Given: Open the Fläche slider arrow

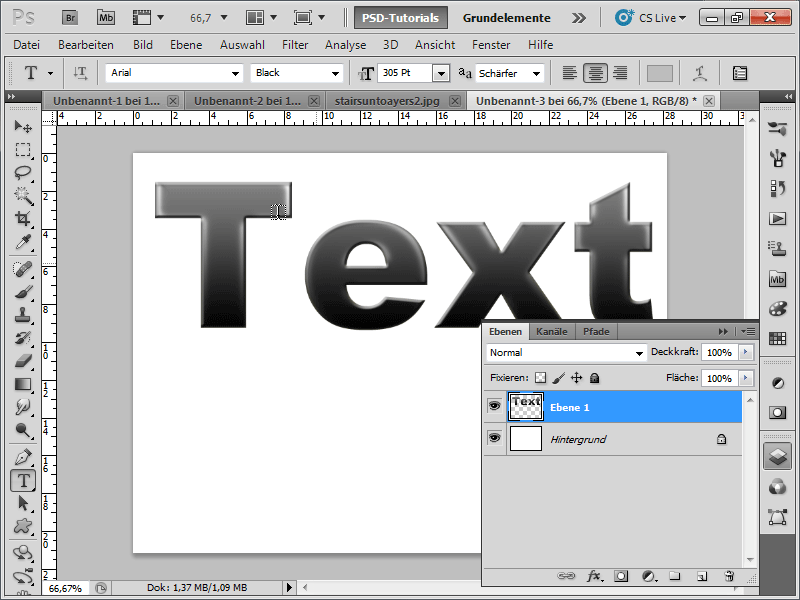Looking at the screenshot, I should 745,378.
